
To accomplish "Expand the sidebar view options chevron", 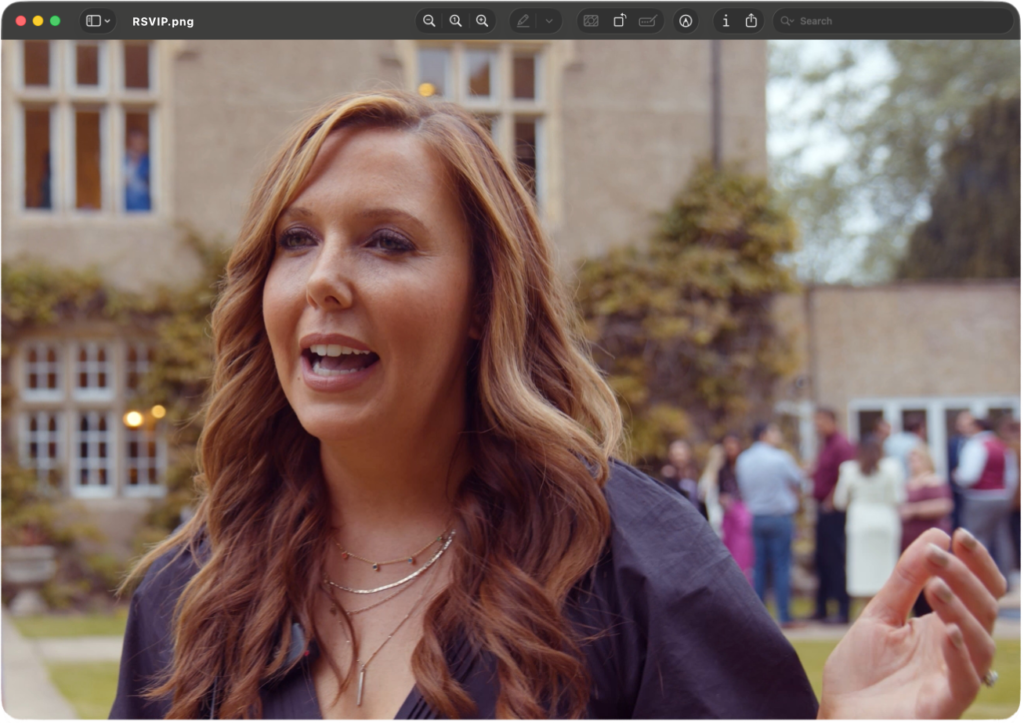I will [107, 21].
